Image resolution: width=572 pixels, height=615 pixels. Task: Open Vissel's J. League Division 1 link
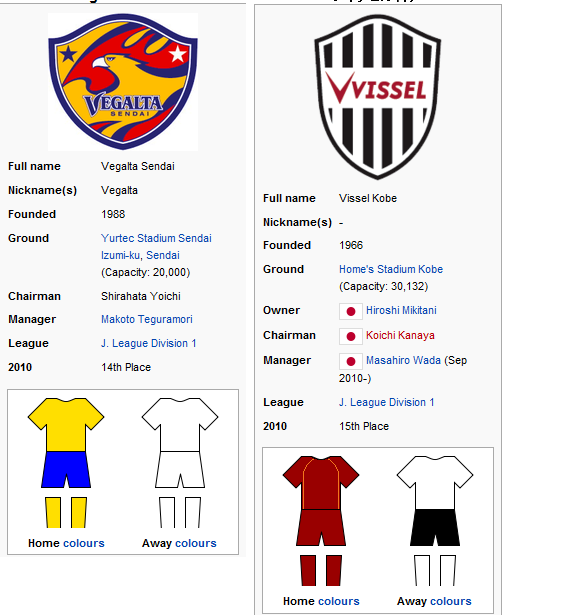tap(387, 402)
